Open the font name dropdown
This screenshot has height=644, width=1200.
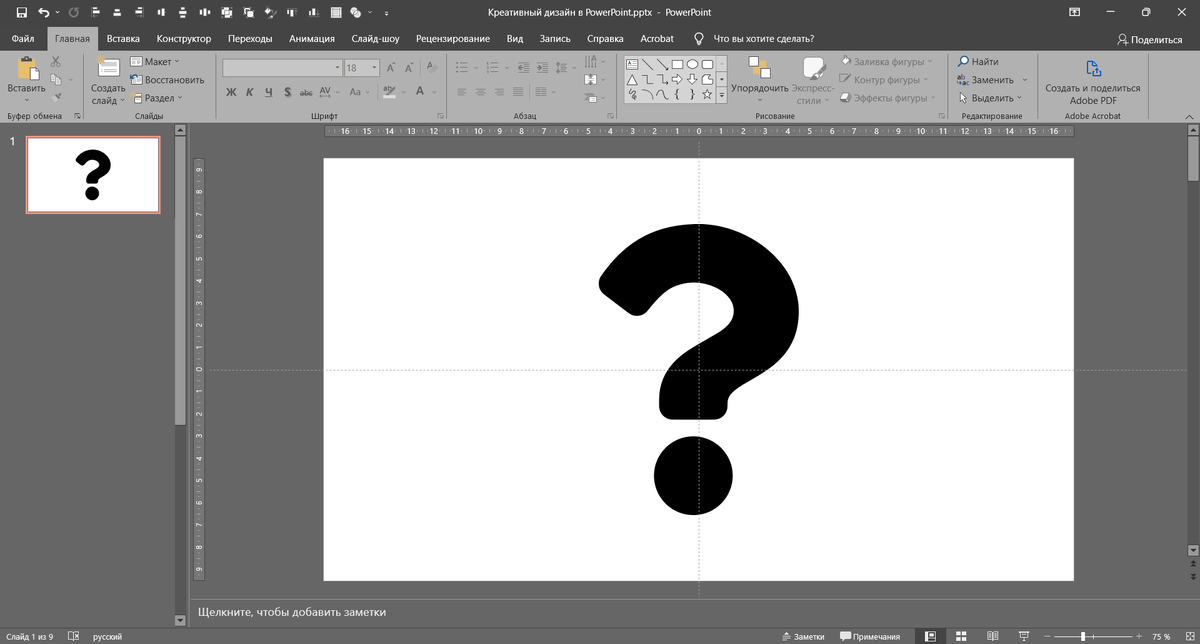[x=337, y=68]
